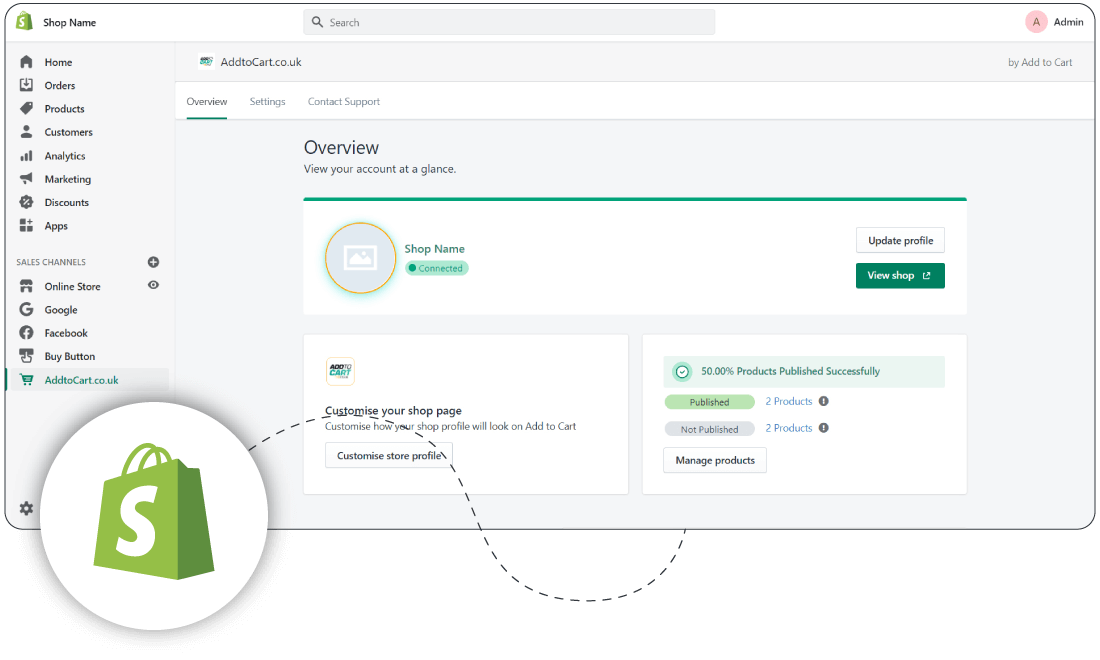Viewport: 1100px width, 660px height.
Task: Open the Orders page
Action: coord(60,86)
